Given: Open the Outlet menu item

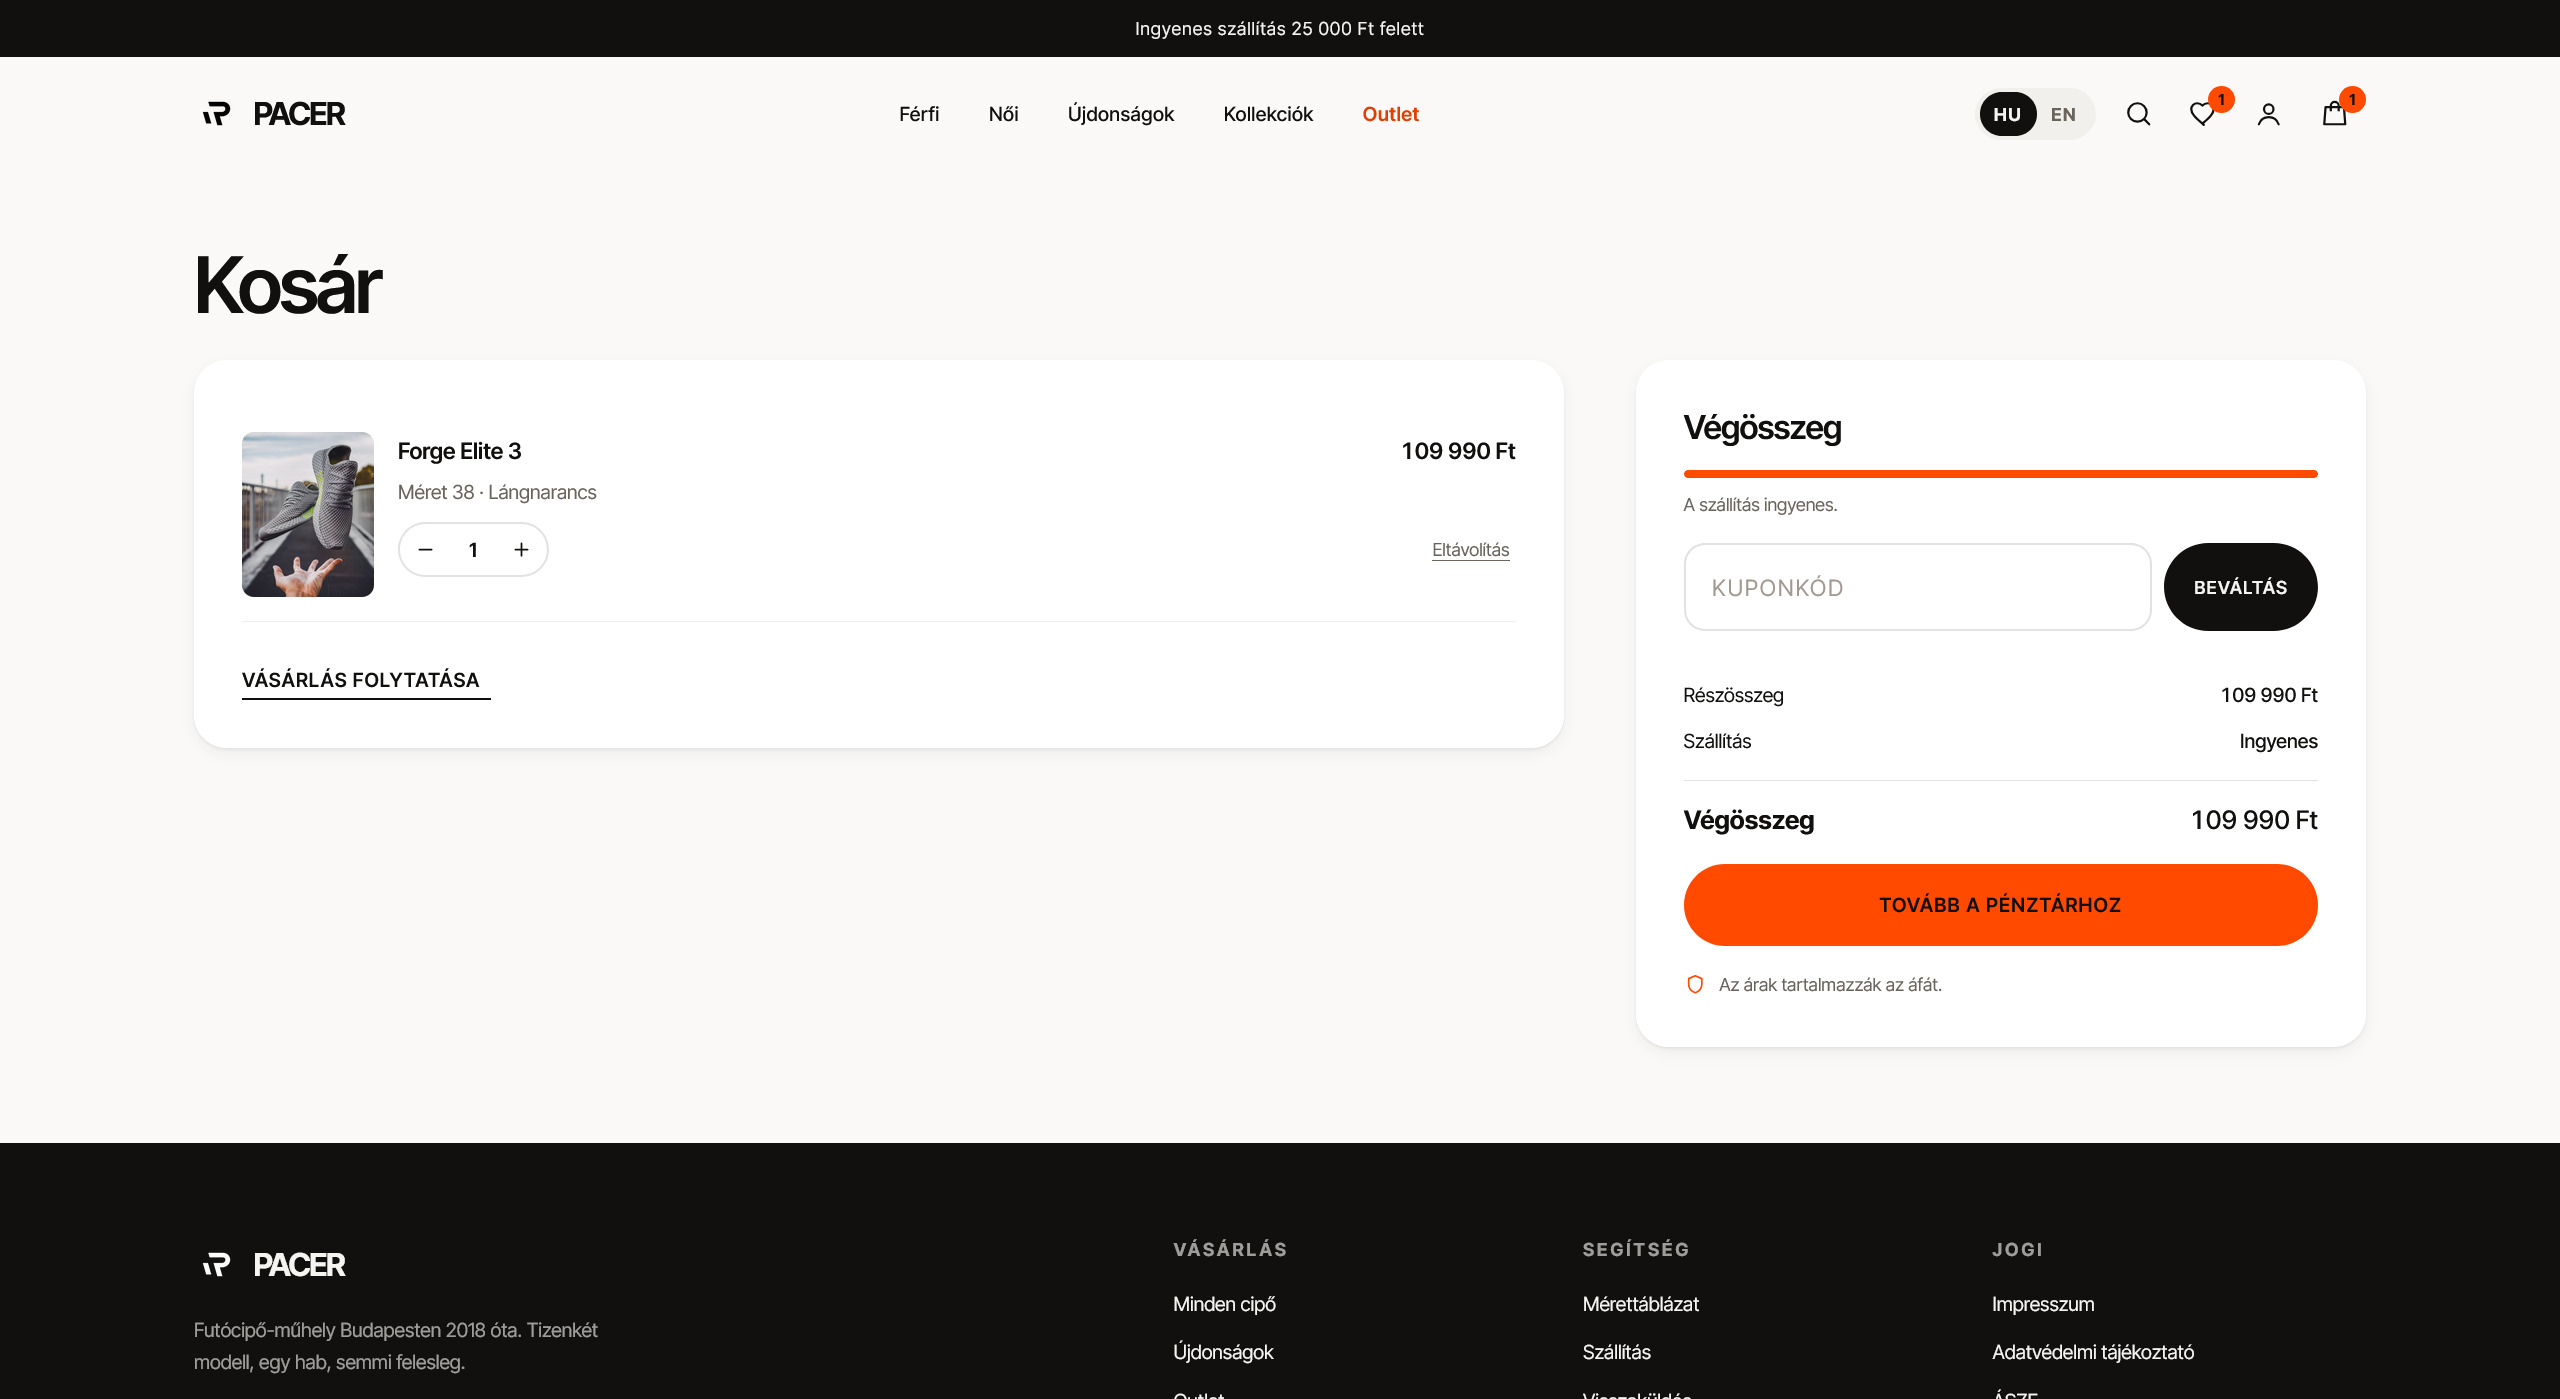Looking at the screenshot, I should click(1390, 114).
